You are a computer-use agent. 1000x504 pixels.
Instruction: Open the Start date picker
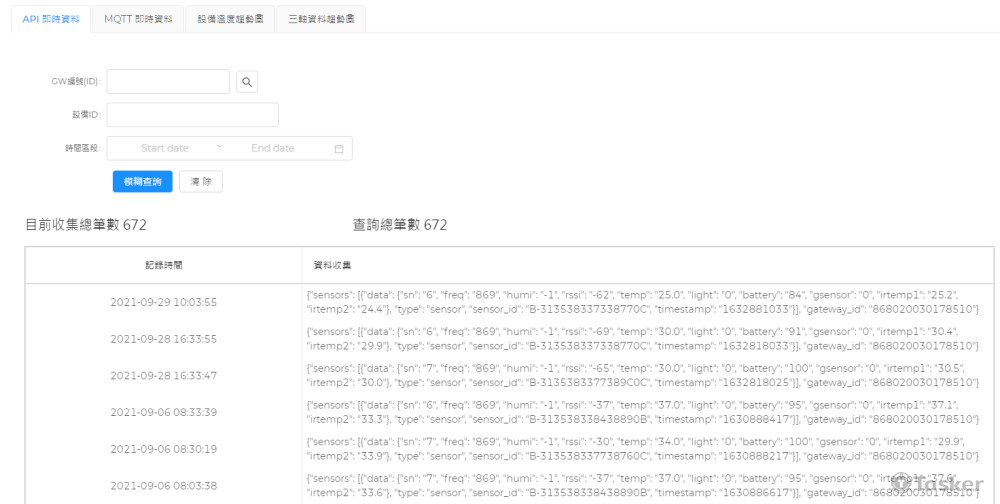coord(165,148)
